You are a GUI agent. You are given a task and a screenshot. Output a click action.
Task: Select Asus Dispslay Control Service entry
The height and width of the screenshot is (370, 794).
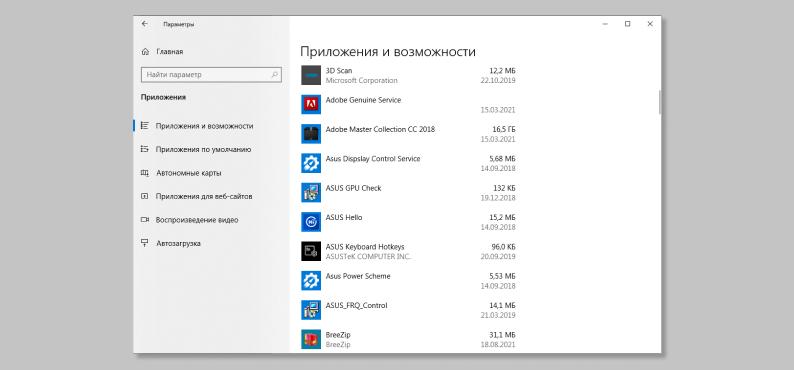(373, 159)
